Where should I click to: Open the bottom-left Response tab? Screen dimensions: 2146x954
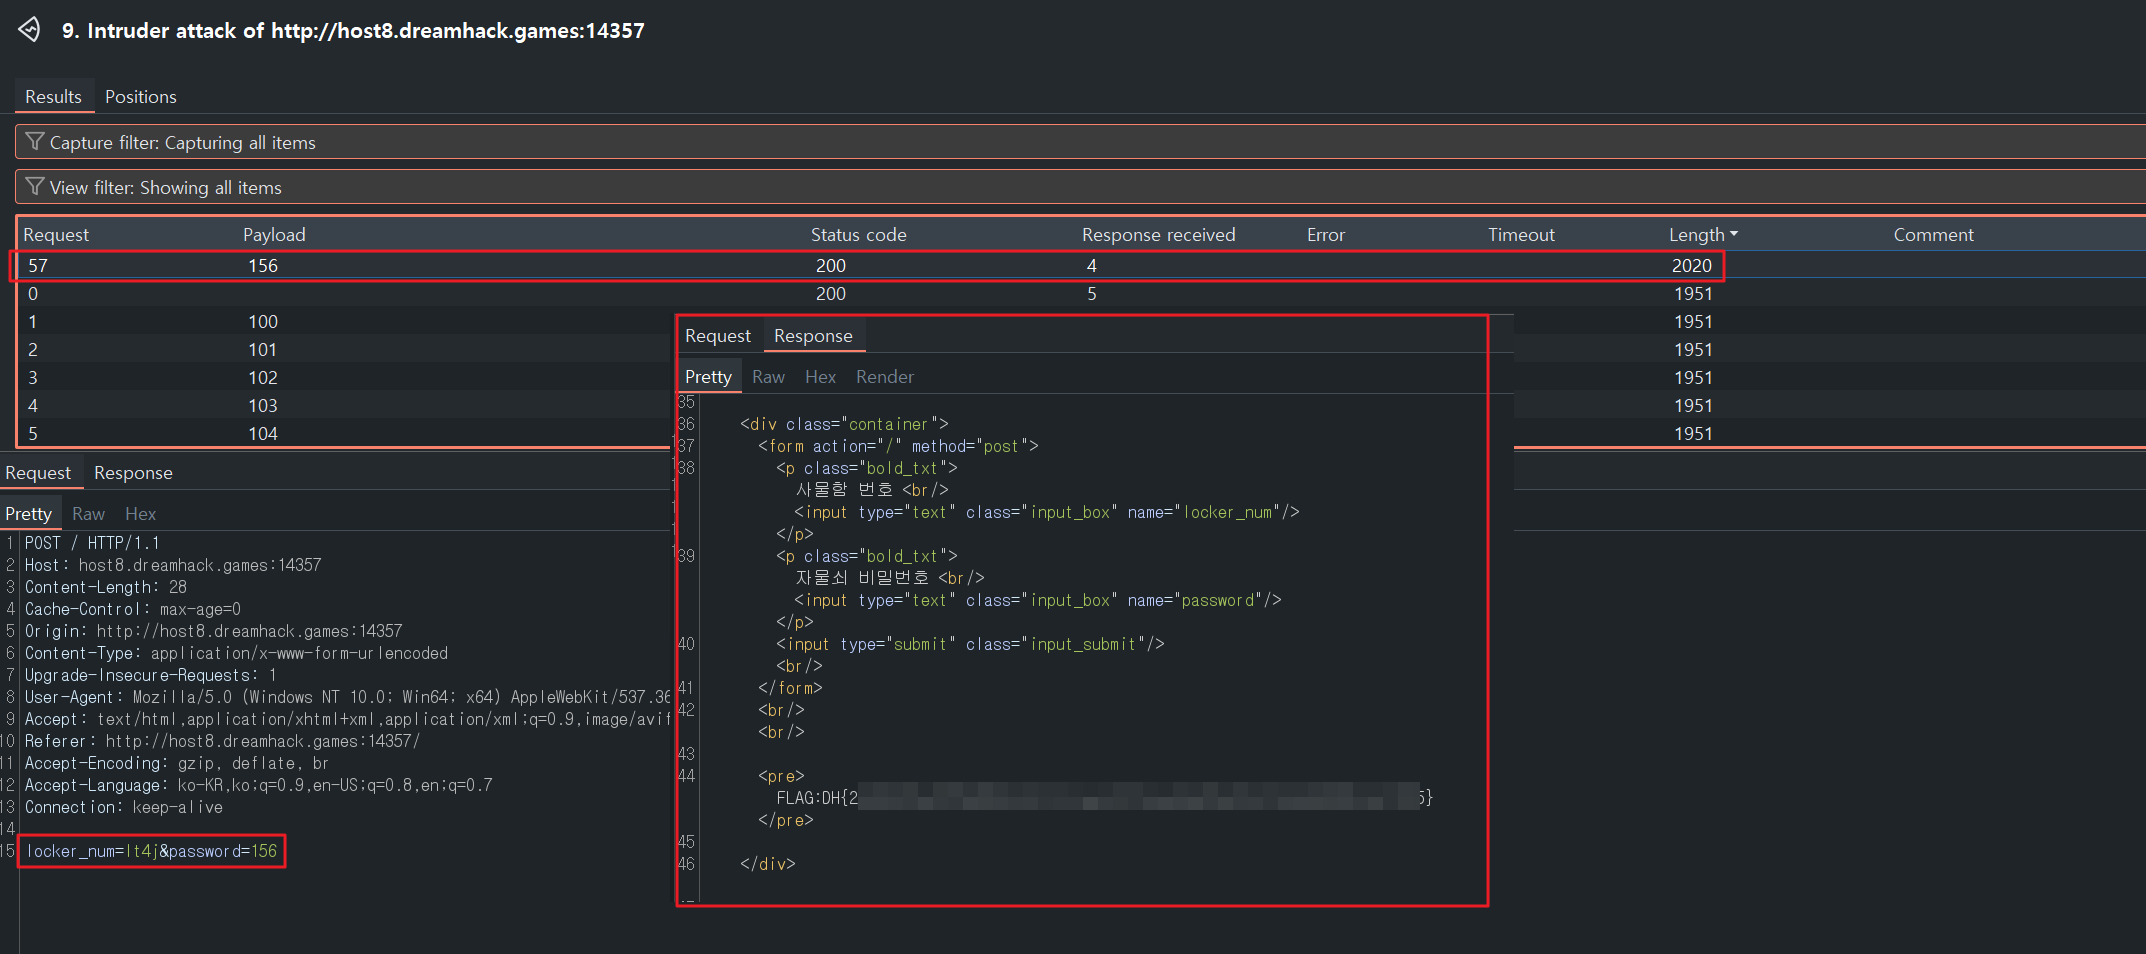pos(133,473)
